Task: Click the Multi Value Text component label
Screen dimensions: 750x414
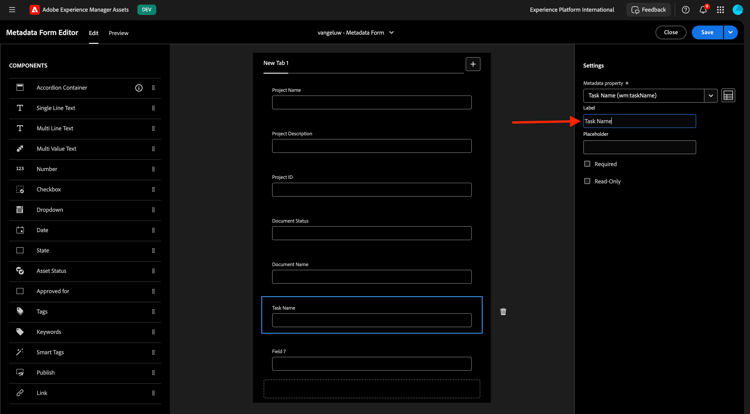Action: pyautogui.click(x=56, y=149)
